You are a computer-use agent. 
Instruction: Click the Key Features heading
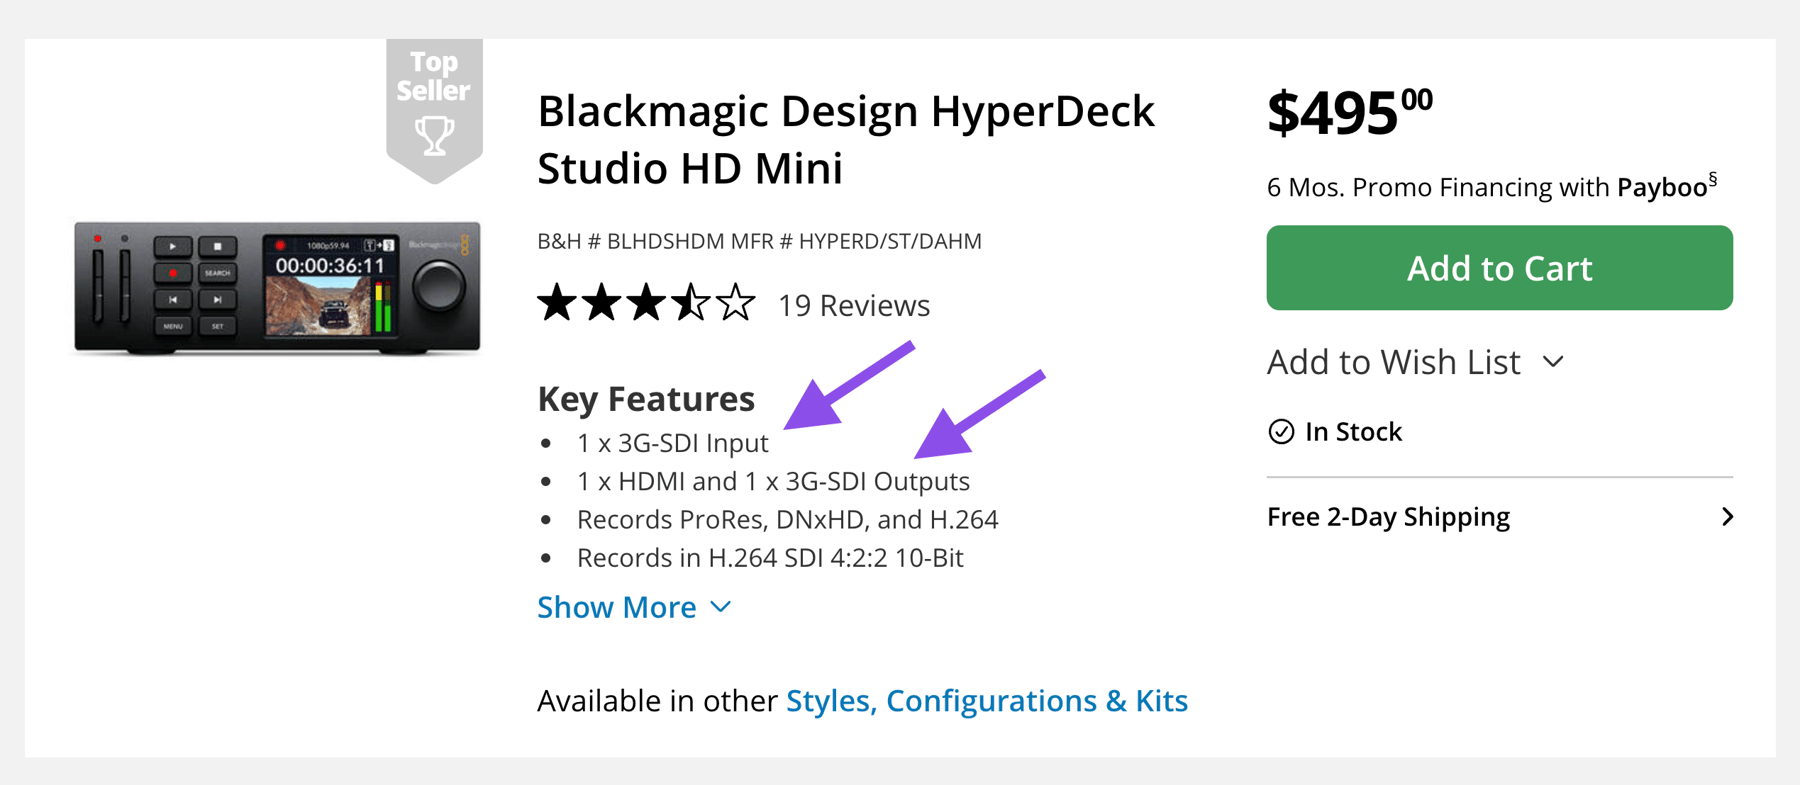pyautogui.click(x=646, y=399)
